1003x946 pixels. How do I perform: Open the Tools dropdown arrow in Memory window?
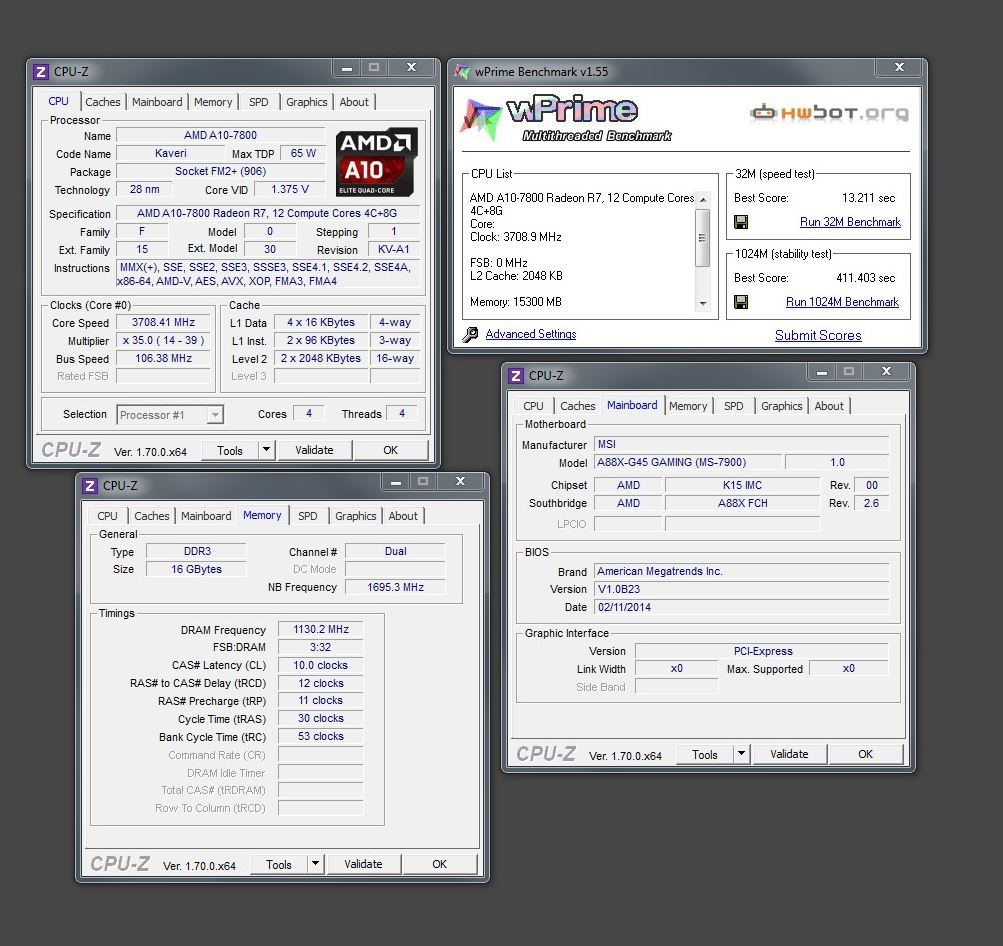315,864
